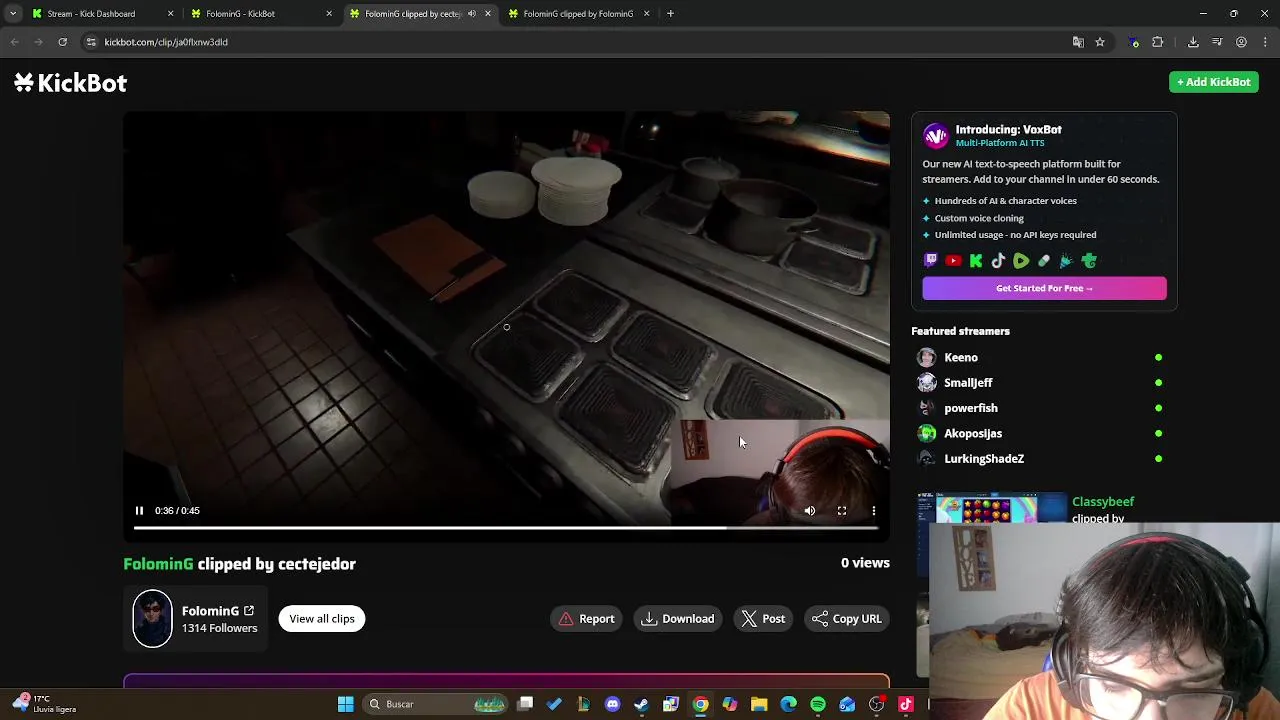Bookmark this page with star
The height and width of the screenshot is (720, 1280).
click(1100, 42)
